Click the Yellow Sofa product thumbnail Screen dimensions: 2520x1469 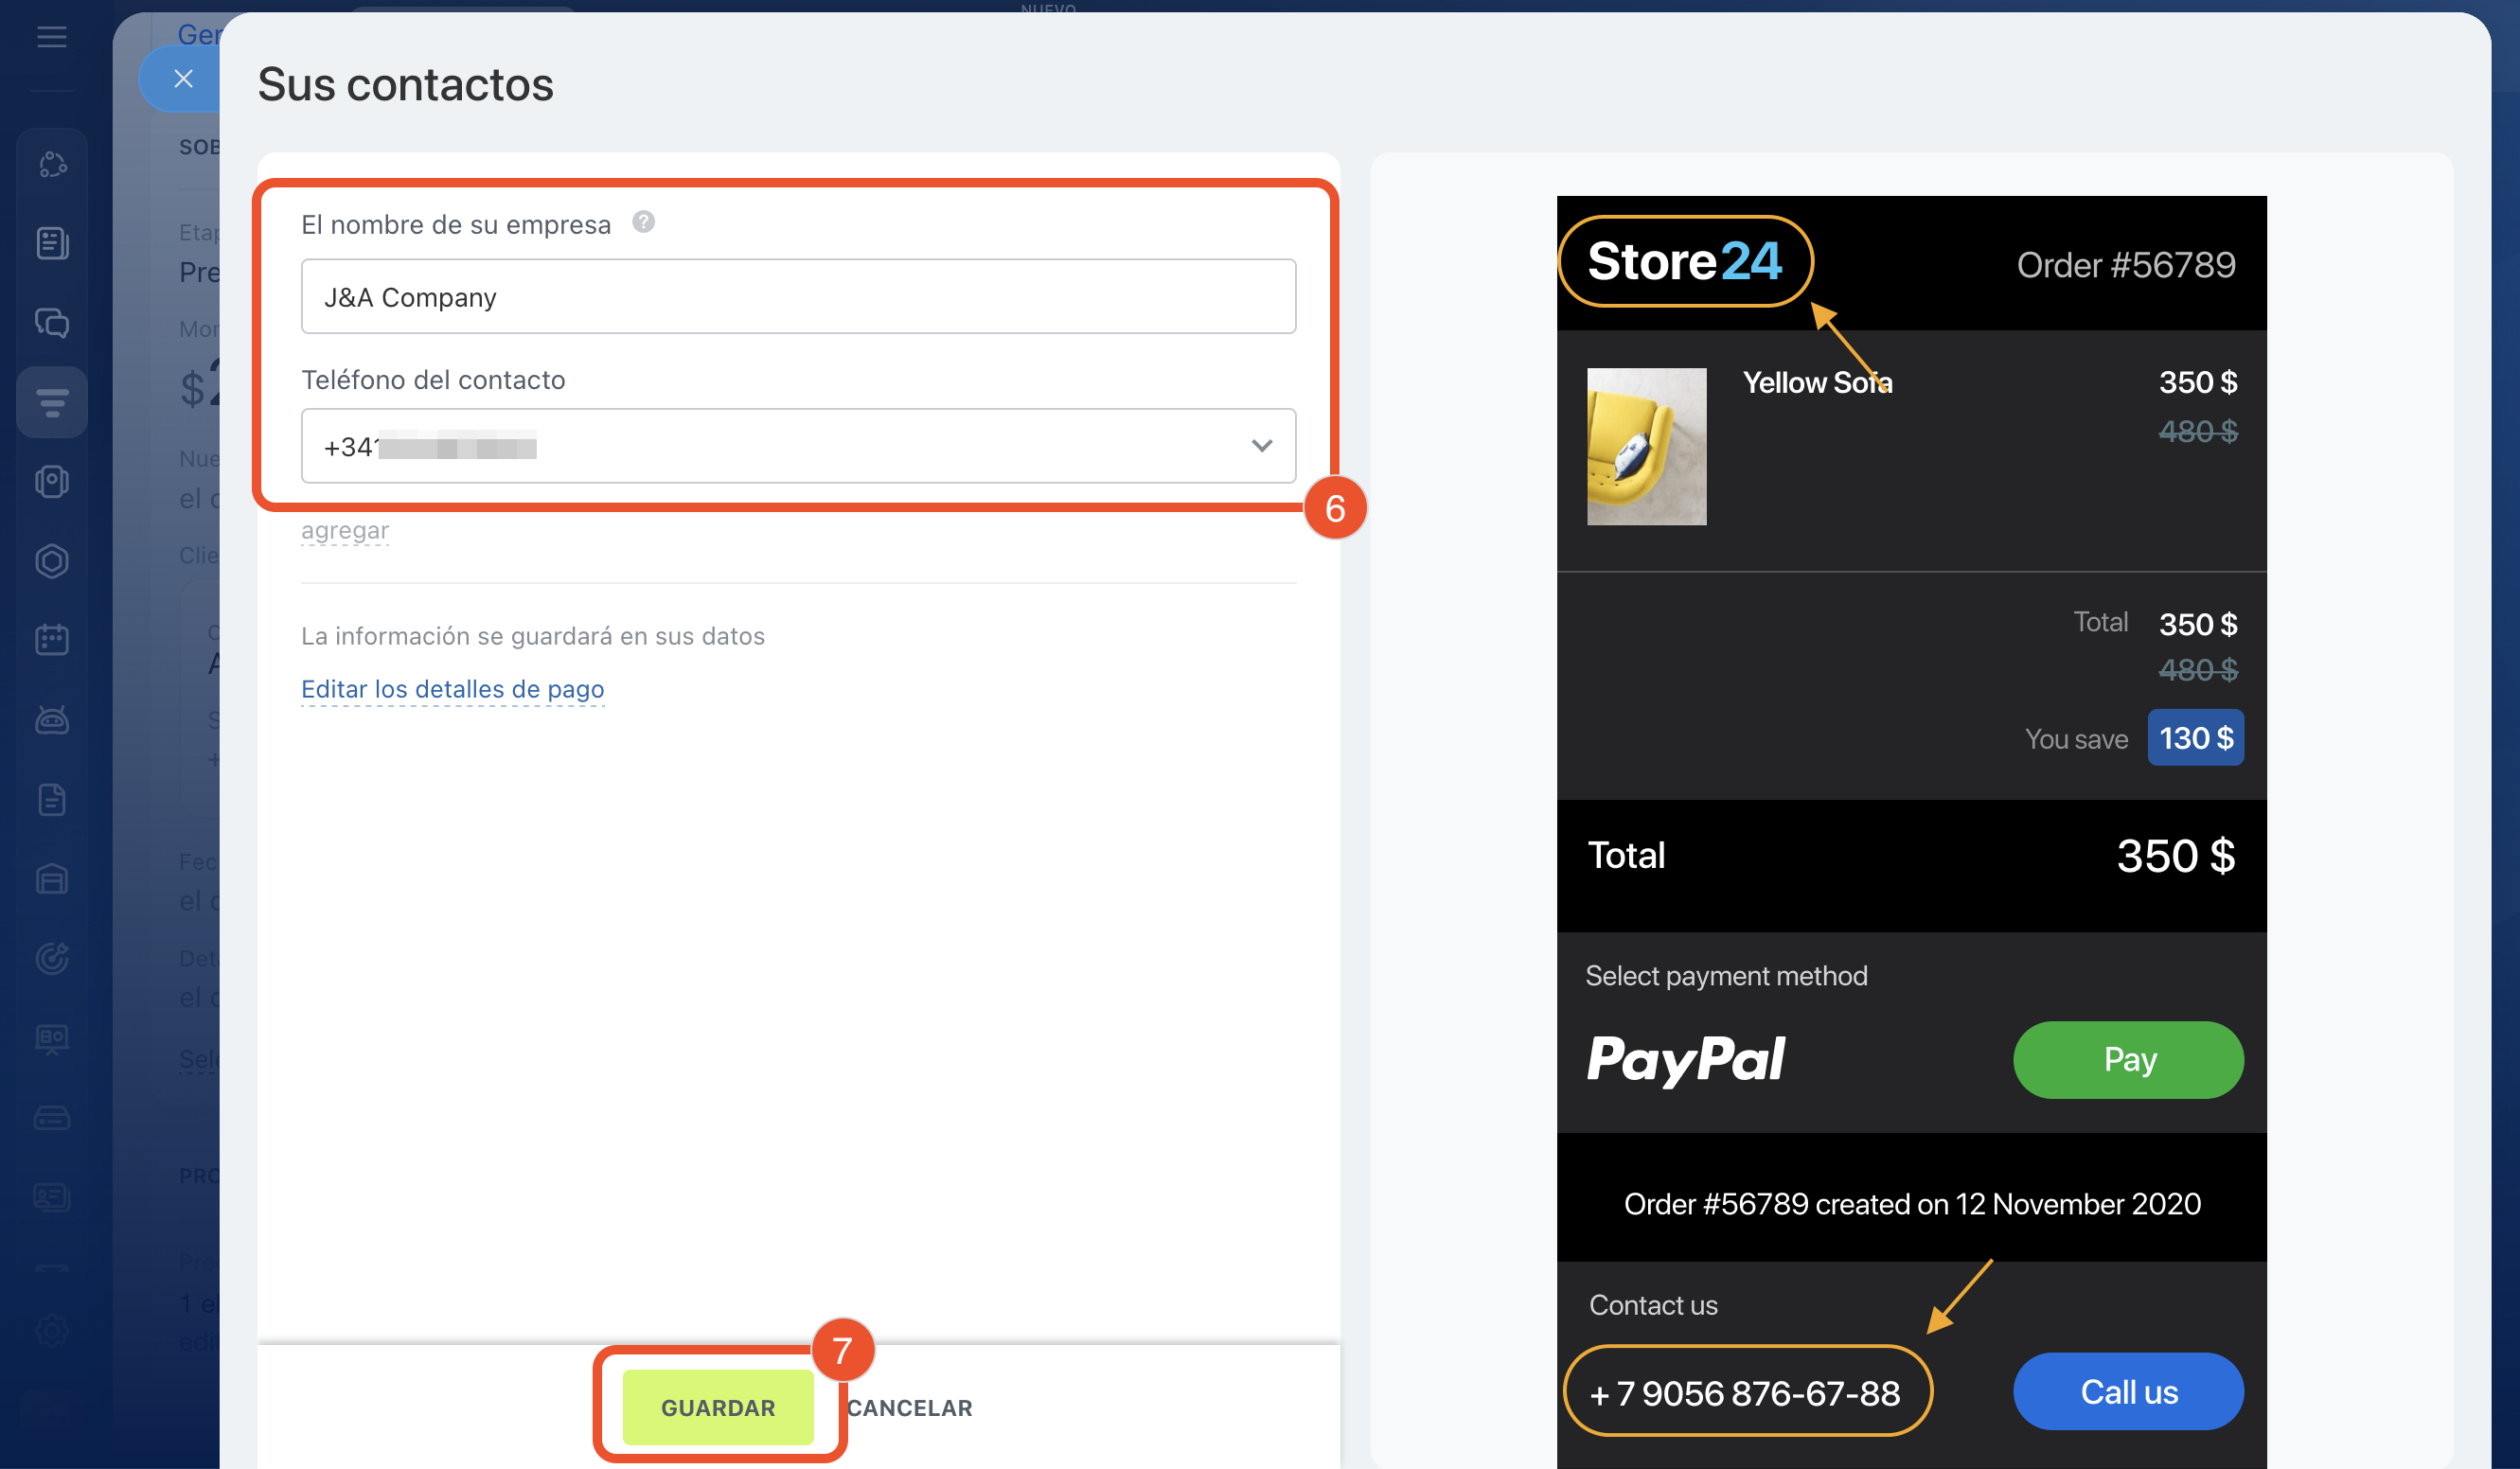[1646, 446]
